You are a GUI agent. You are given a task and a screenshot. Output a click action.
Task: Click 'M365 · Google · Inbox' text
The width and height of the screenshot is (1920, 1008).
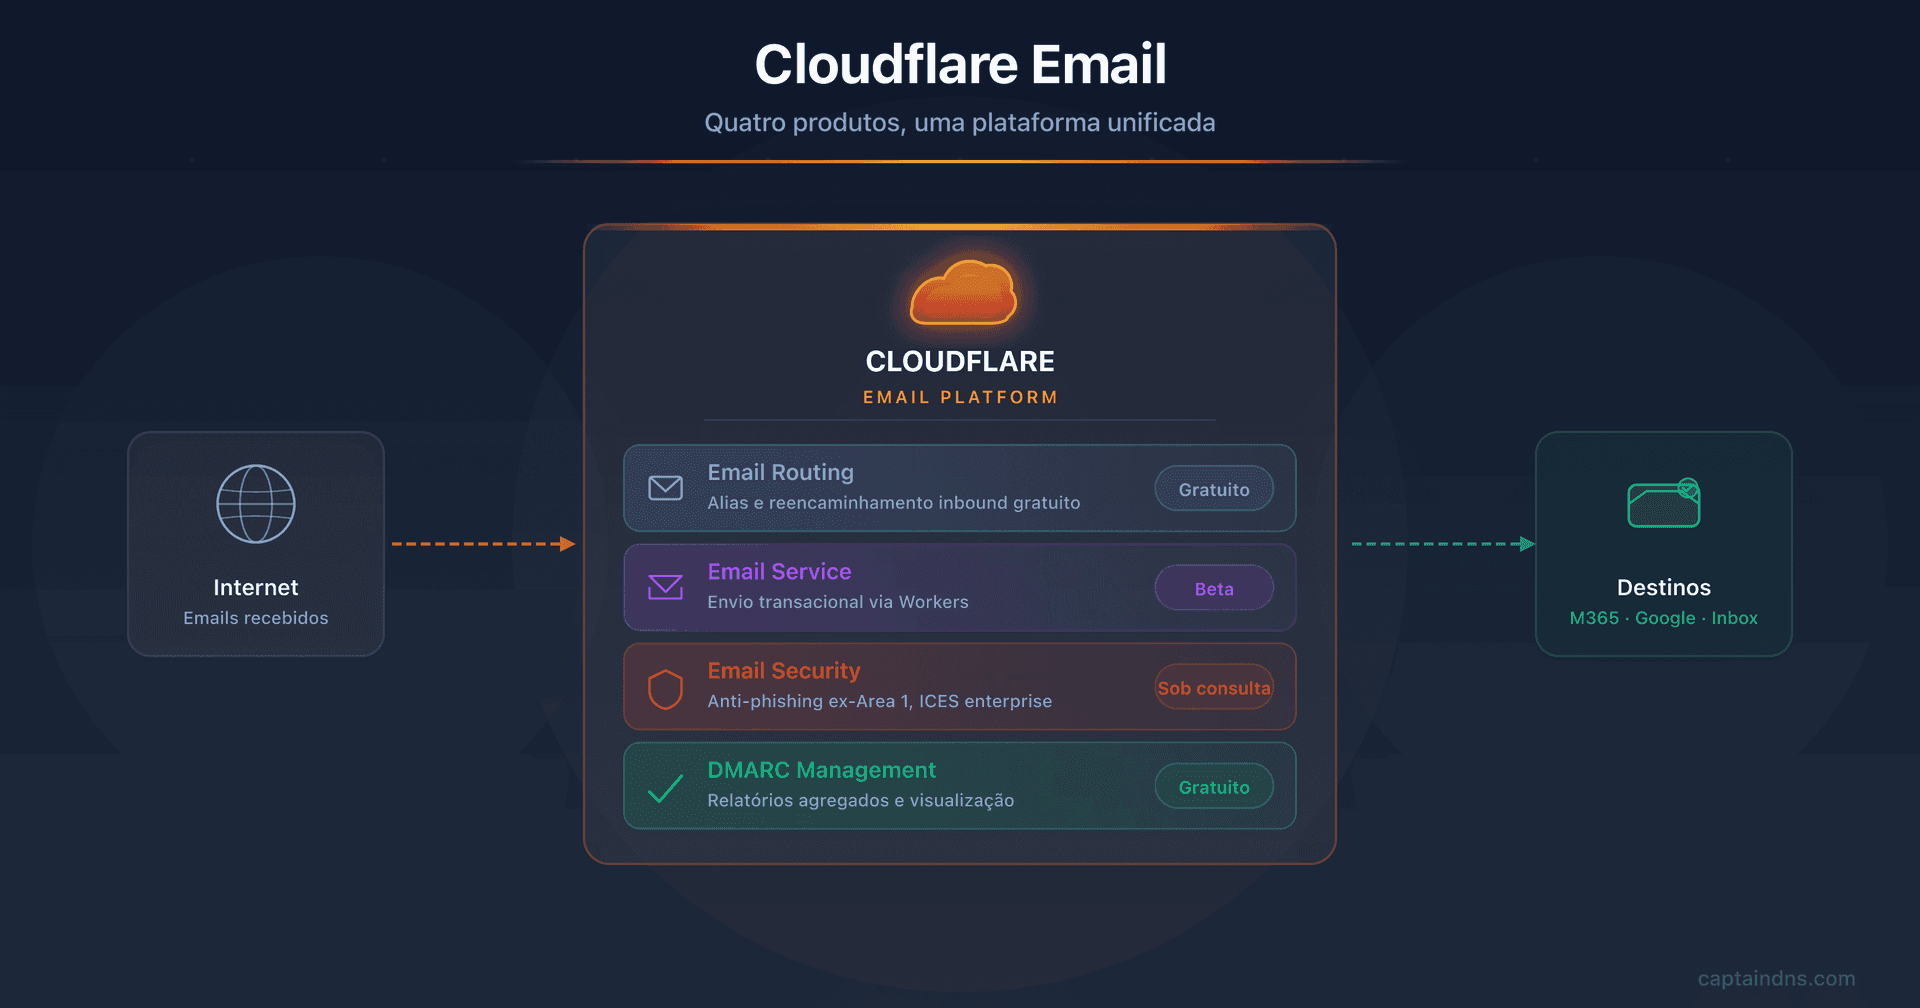click(x=1664, y=618)
